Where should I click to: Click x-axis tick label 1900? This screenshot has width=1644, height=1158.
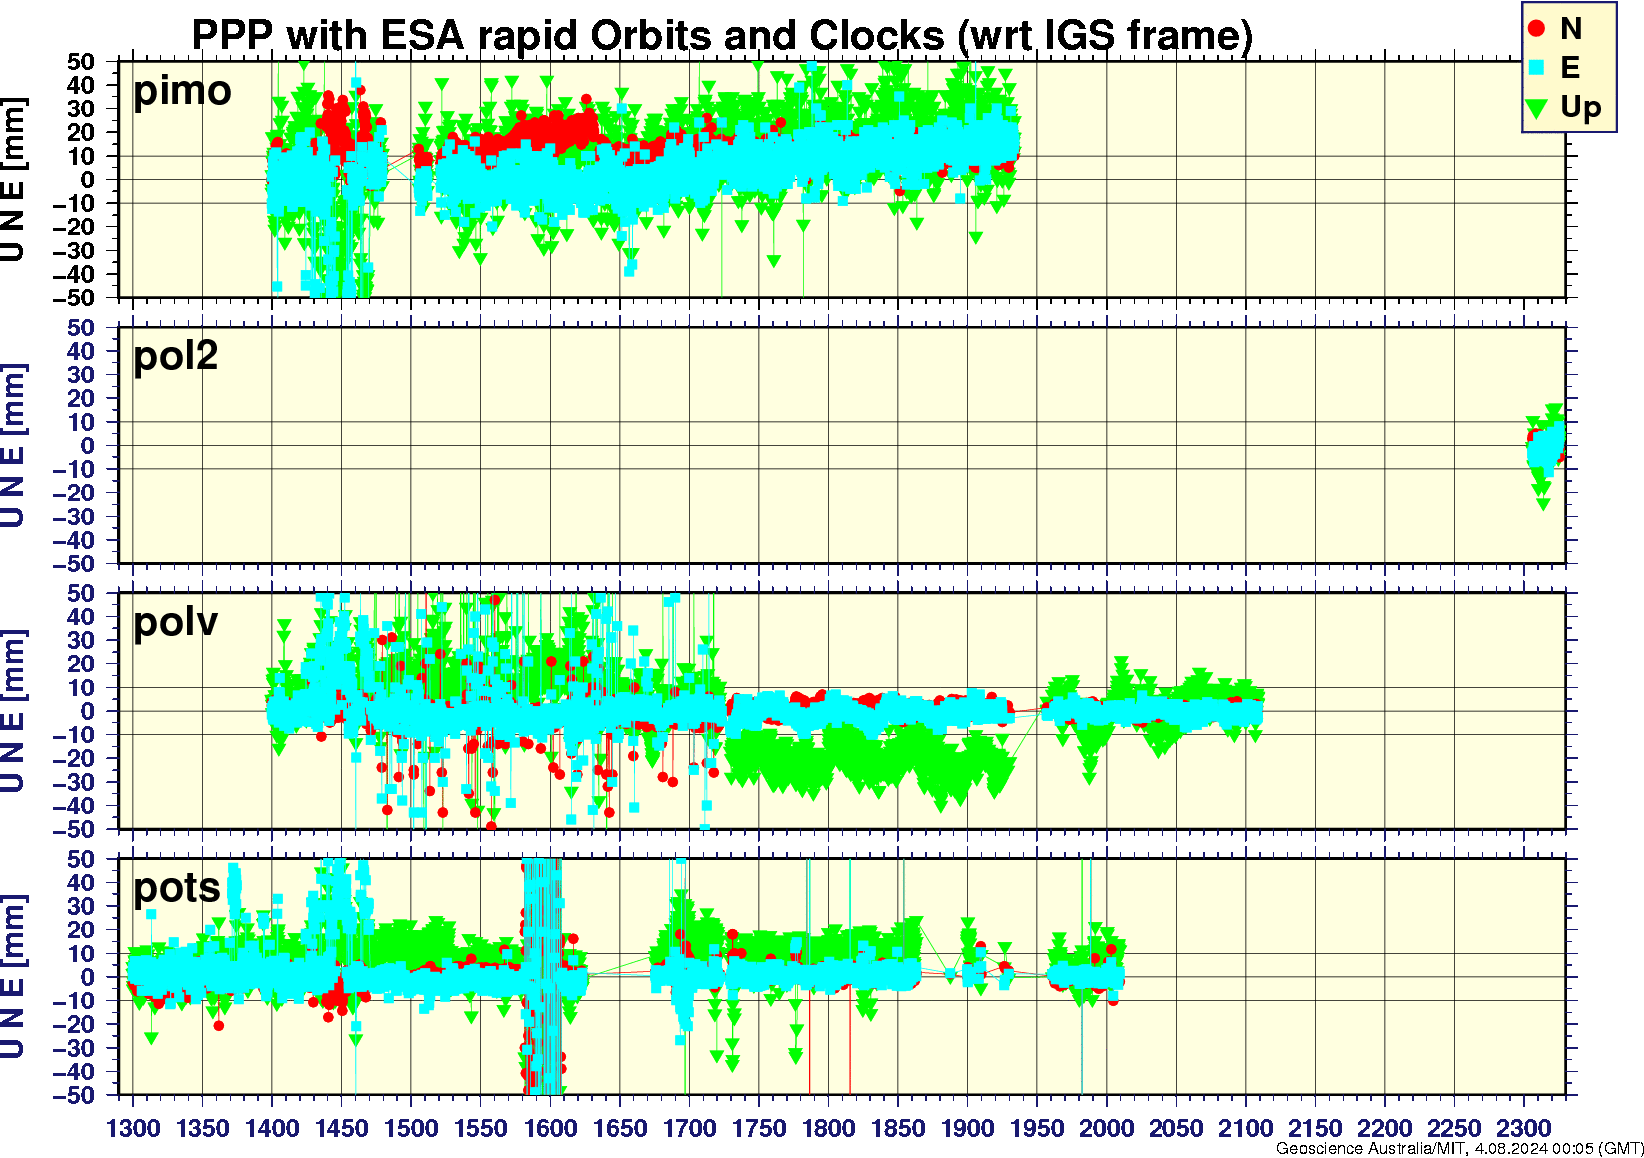tap(967, 1128)
